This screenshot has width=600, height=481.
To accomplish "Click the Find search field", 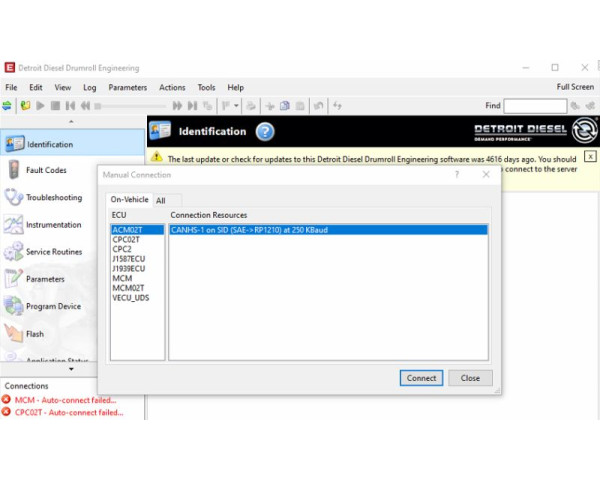I will (x=535, y=105).
